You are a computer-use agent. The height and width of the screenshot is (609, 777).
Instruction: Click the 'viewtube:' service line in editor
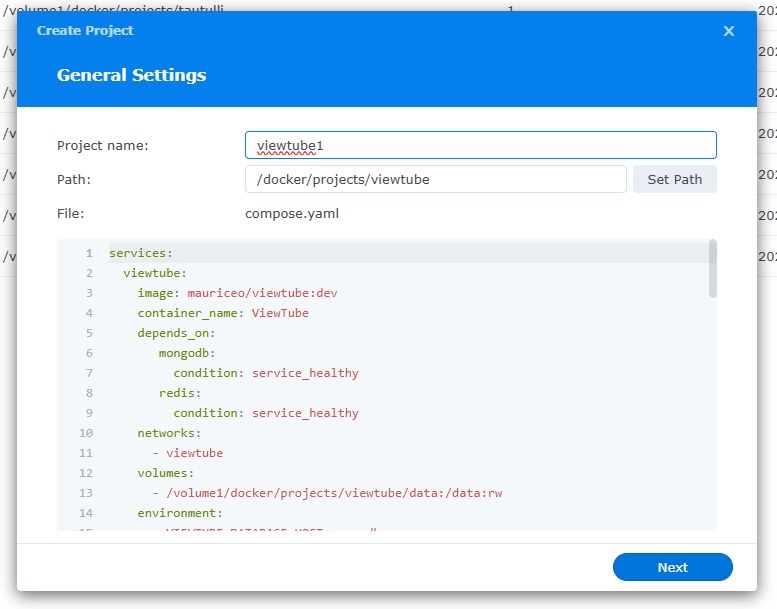(155, 273)
